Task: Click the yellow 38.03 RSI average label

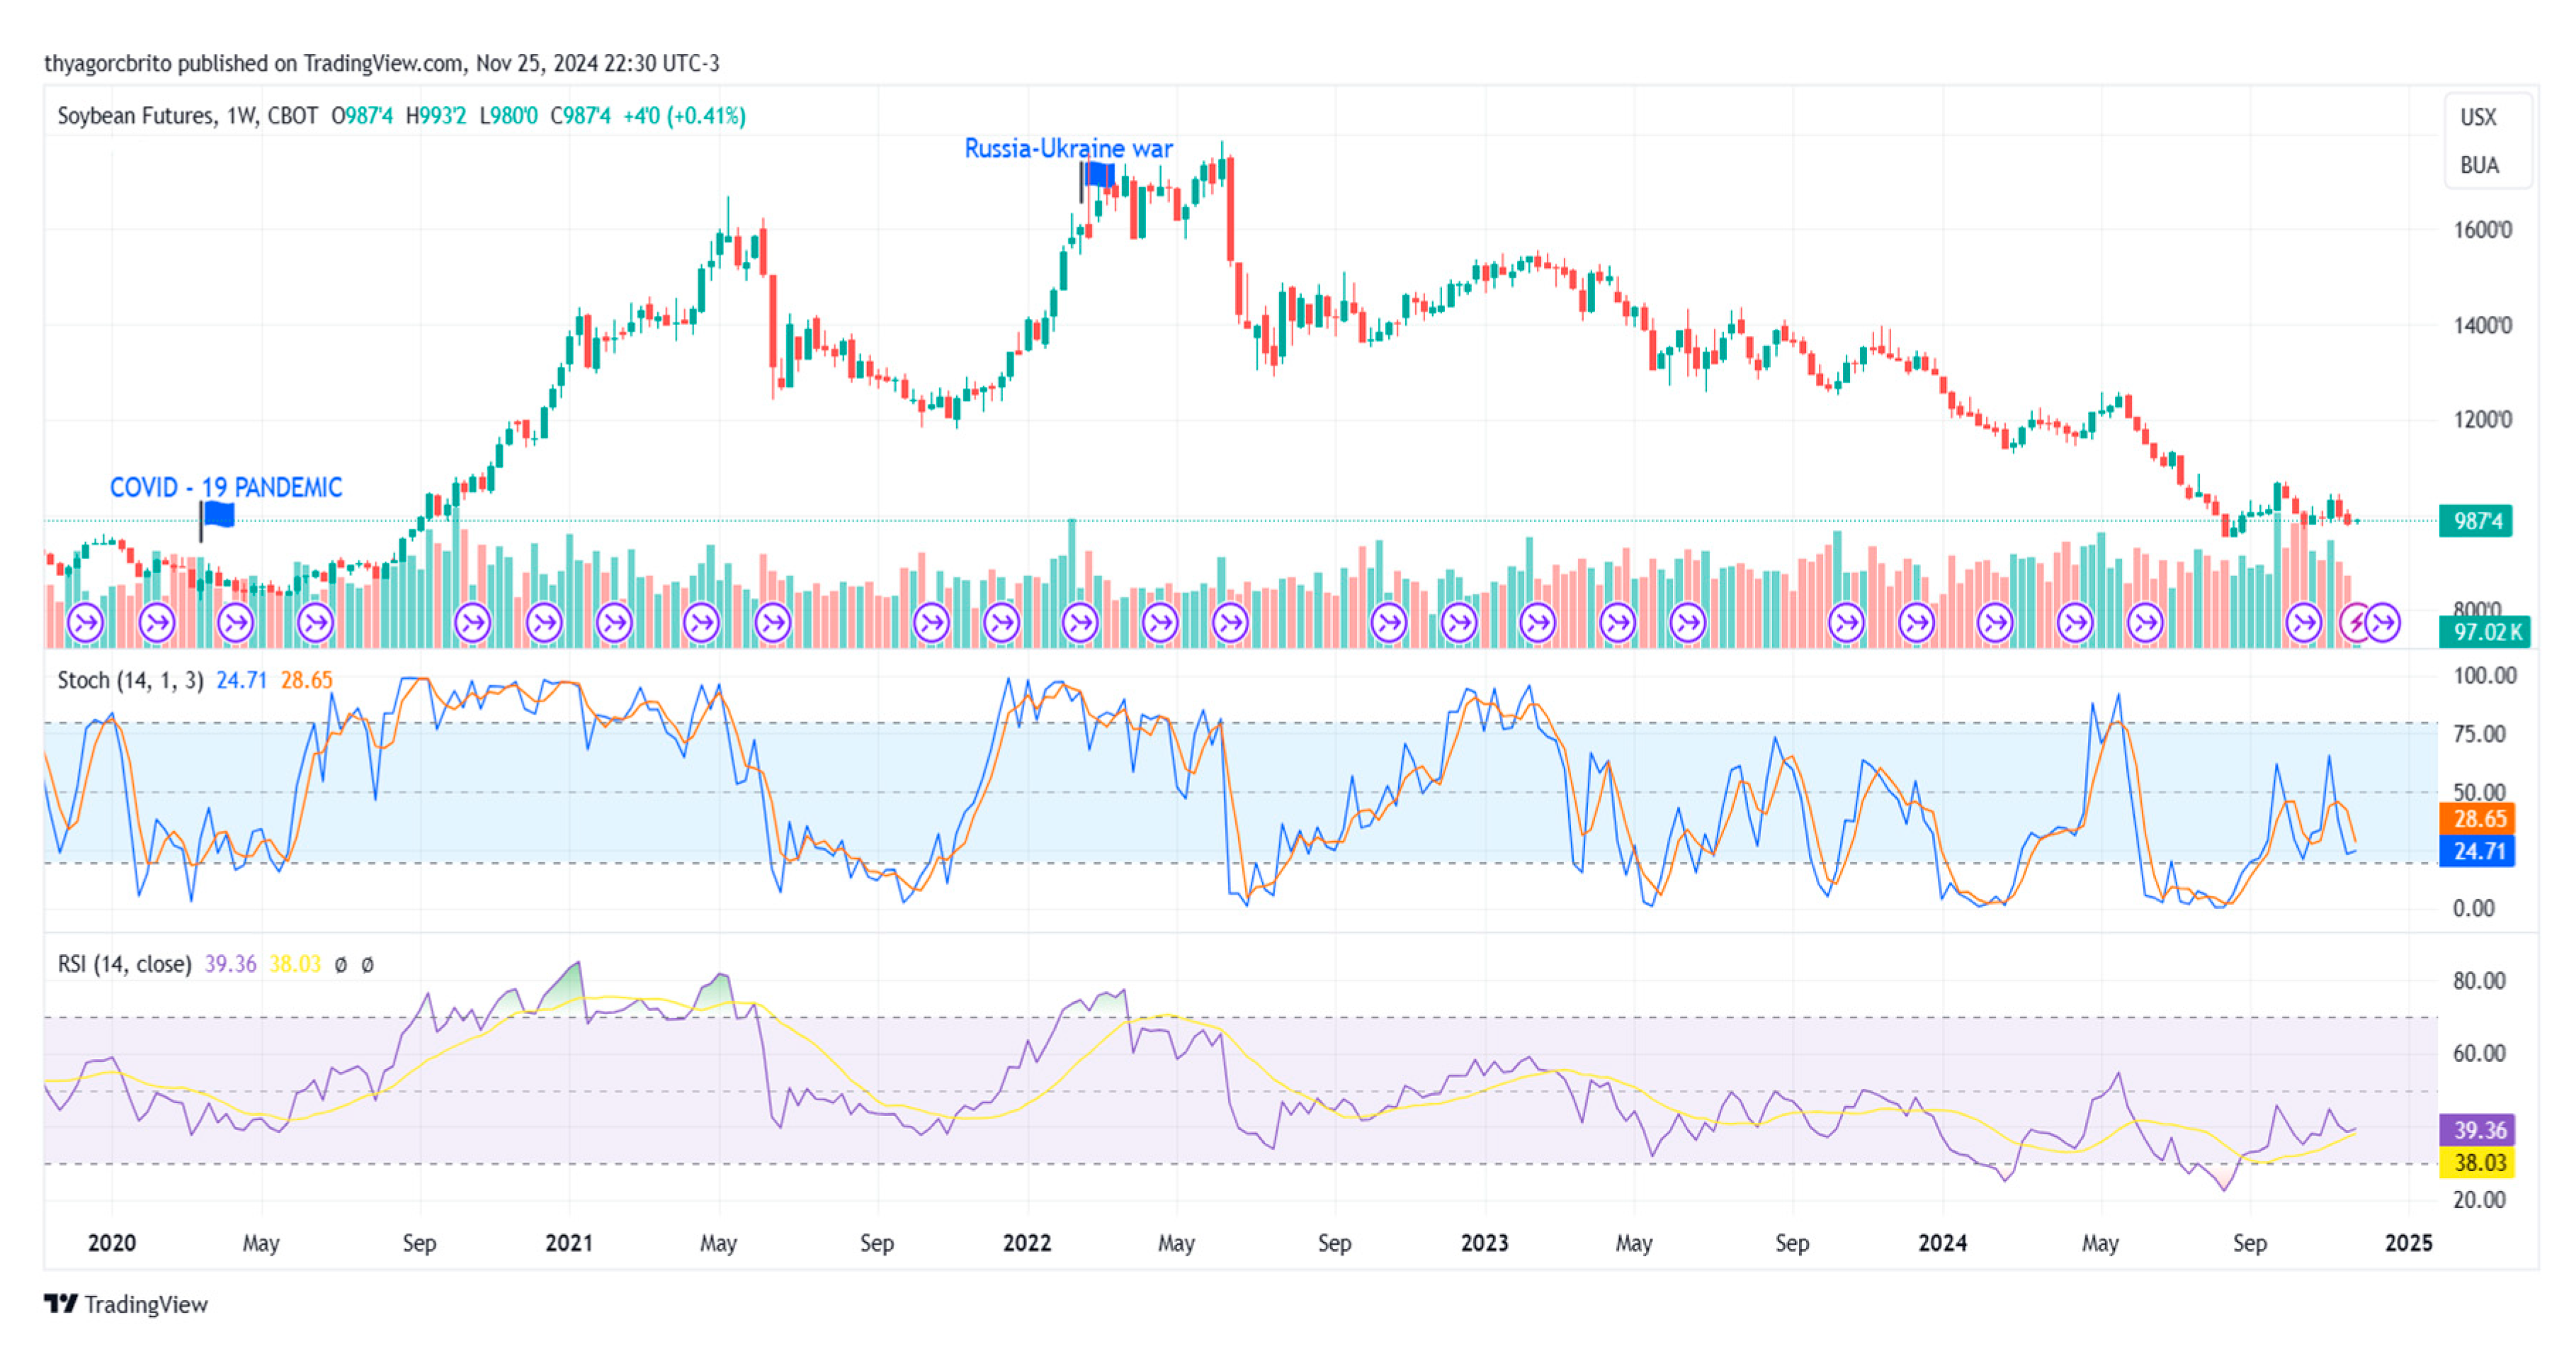Action: point(2478,1162)
